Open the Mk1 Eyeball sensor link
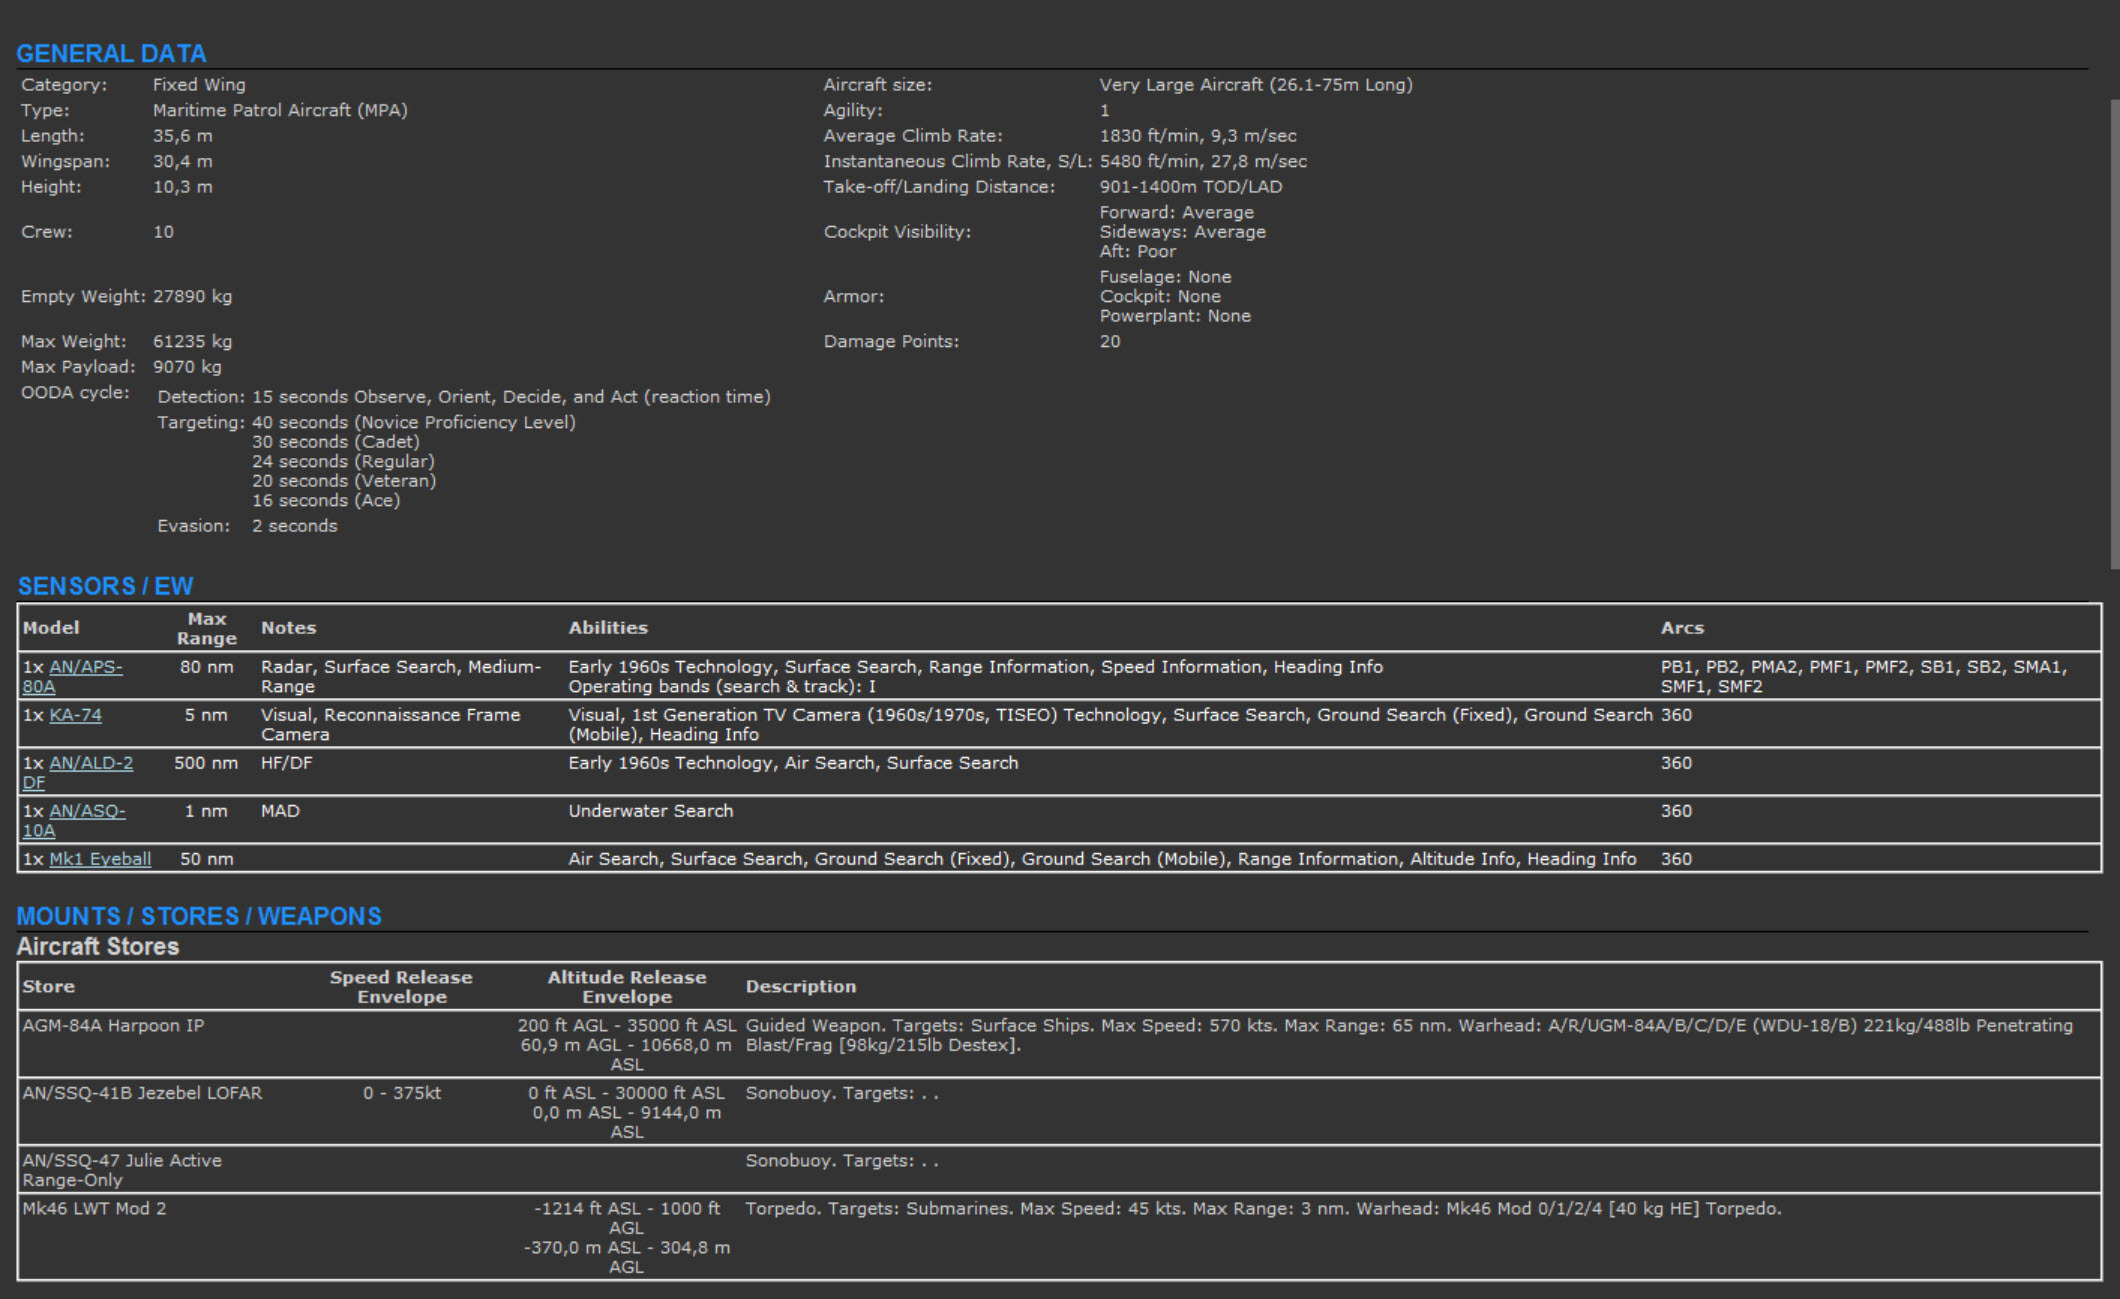The width and height of the screenshot is (2120, 1299). [100, 859]
